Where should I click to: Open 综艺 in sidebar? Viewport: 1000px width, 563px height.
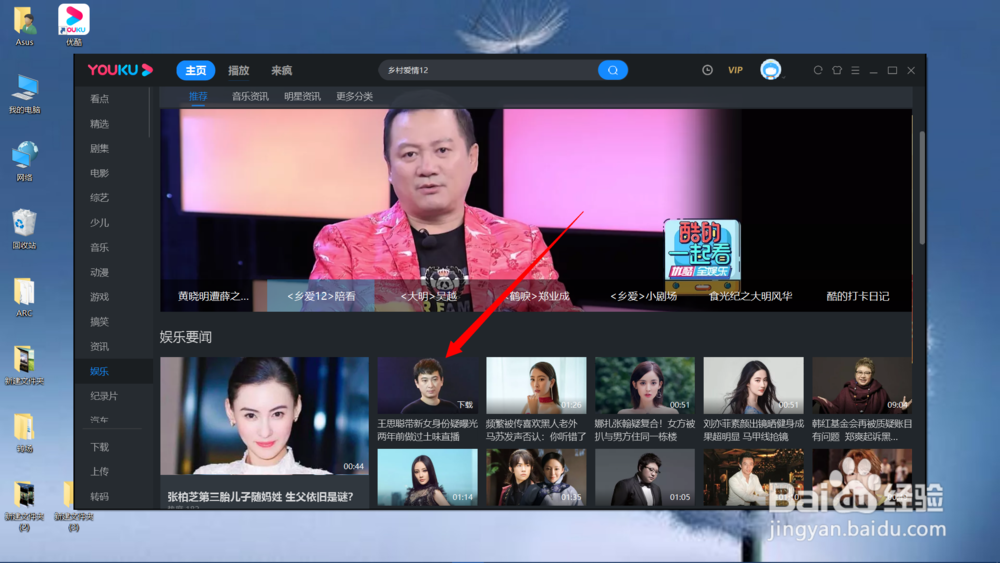point(99,198)
